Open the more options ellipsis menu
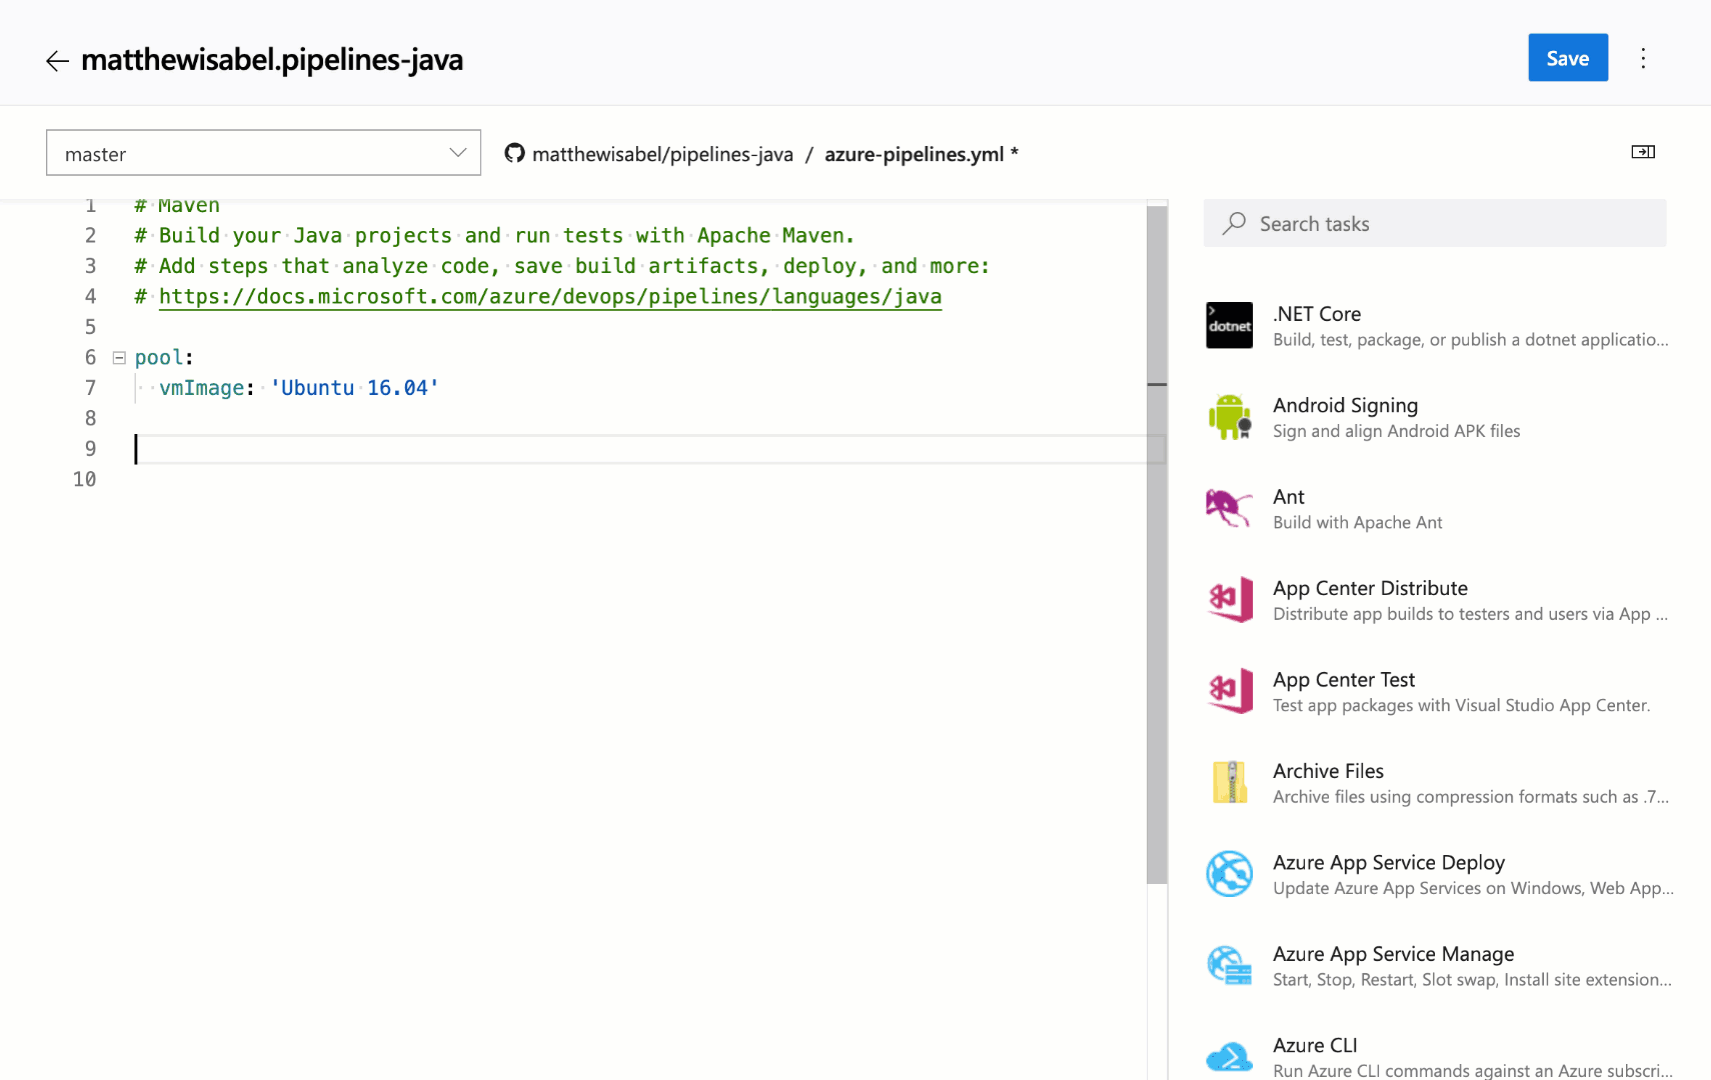Image resolution: width=1711 pixels, height=1080 pixels. 1643,58
